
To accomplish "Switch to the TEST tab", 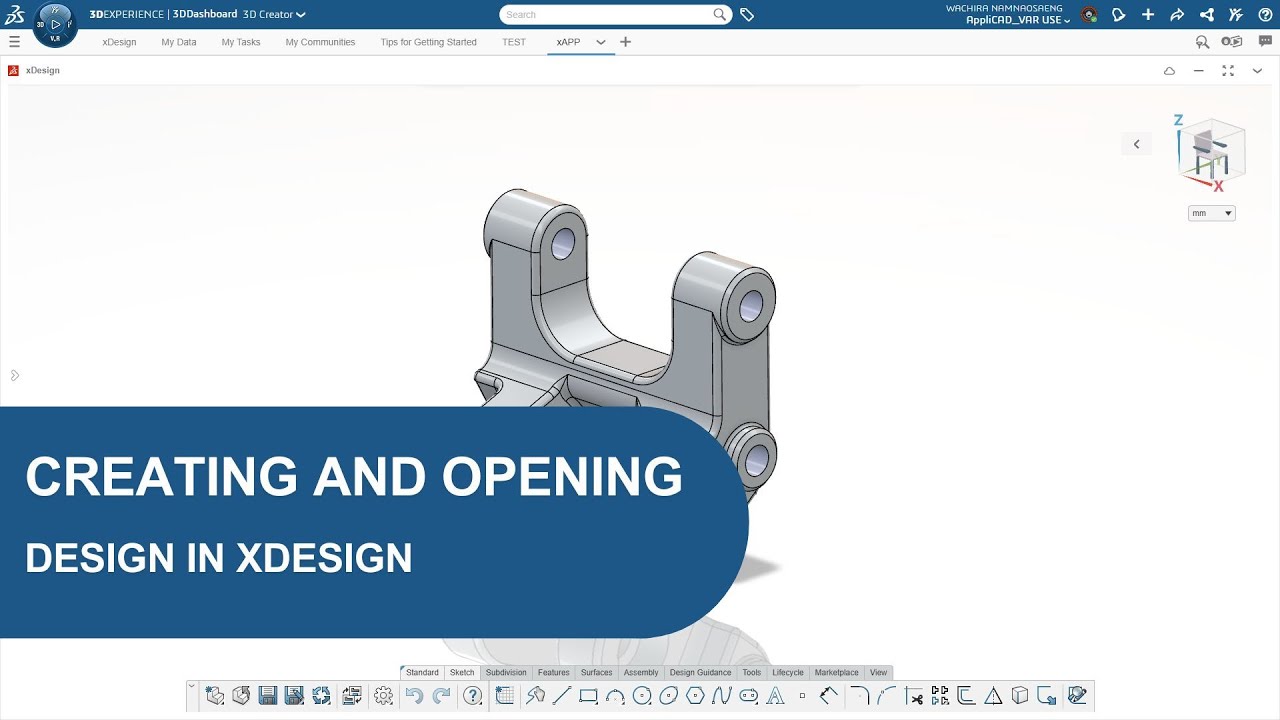I will click(x=514, y=42).
